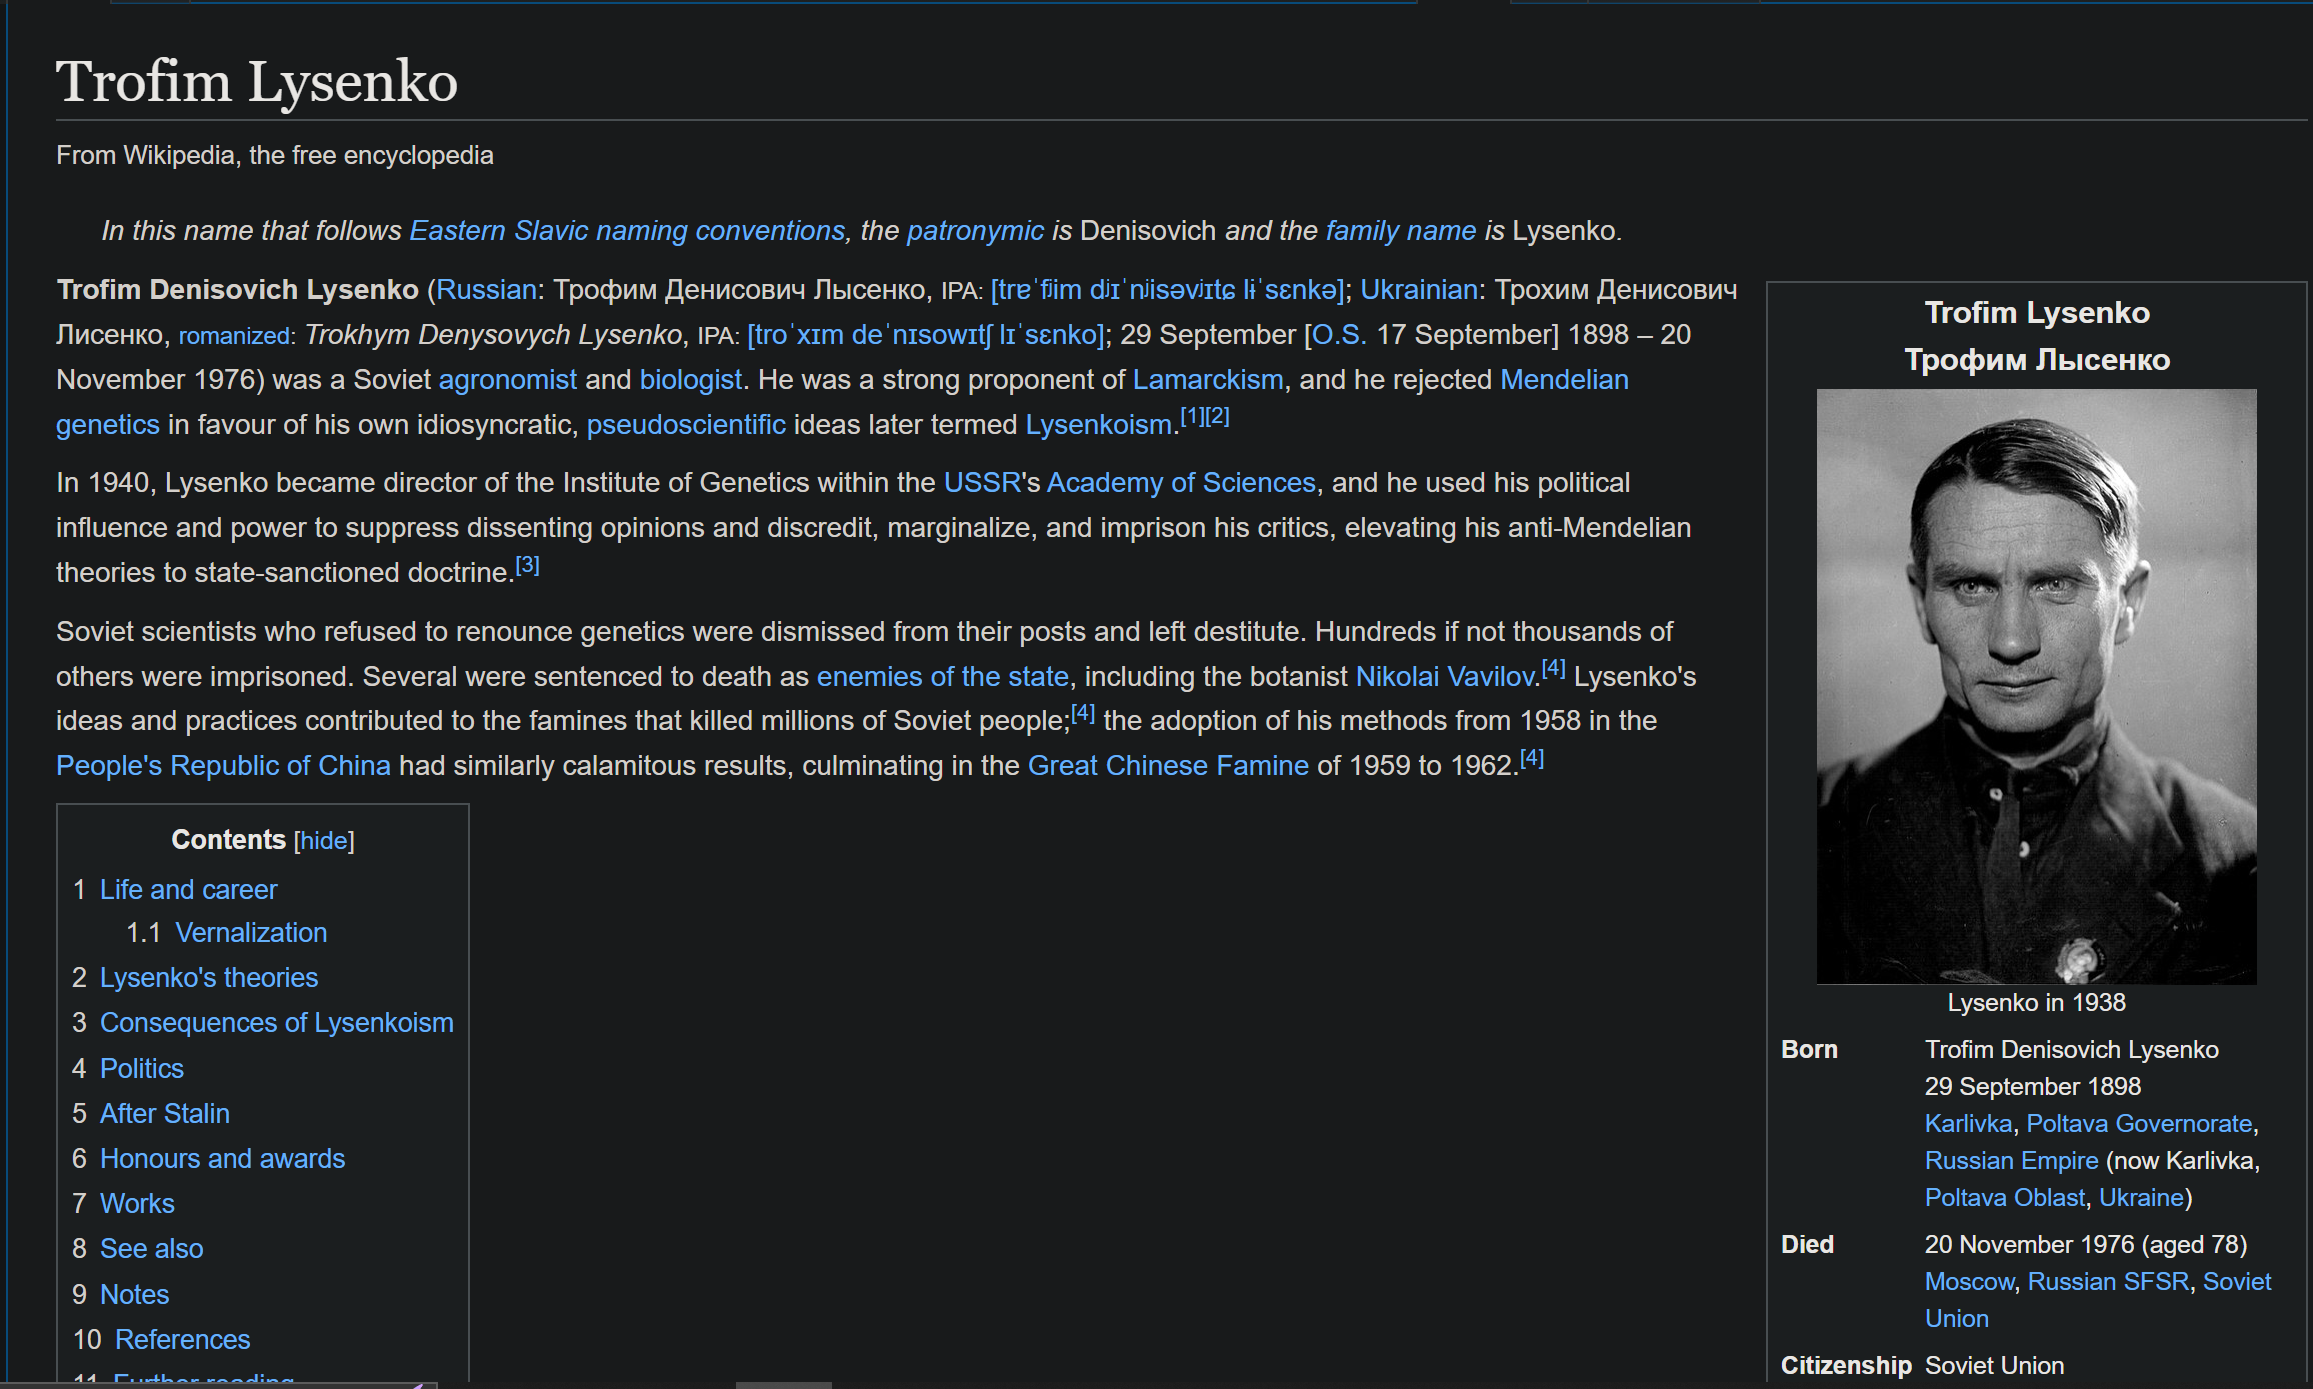2313x1389 pixels.
Task: Go to Politics section
Action: [x=142, y=1069]
